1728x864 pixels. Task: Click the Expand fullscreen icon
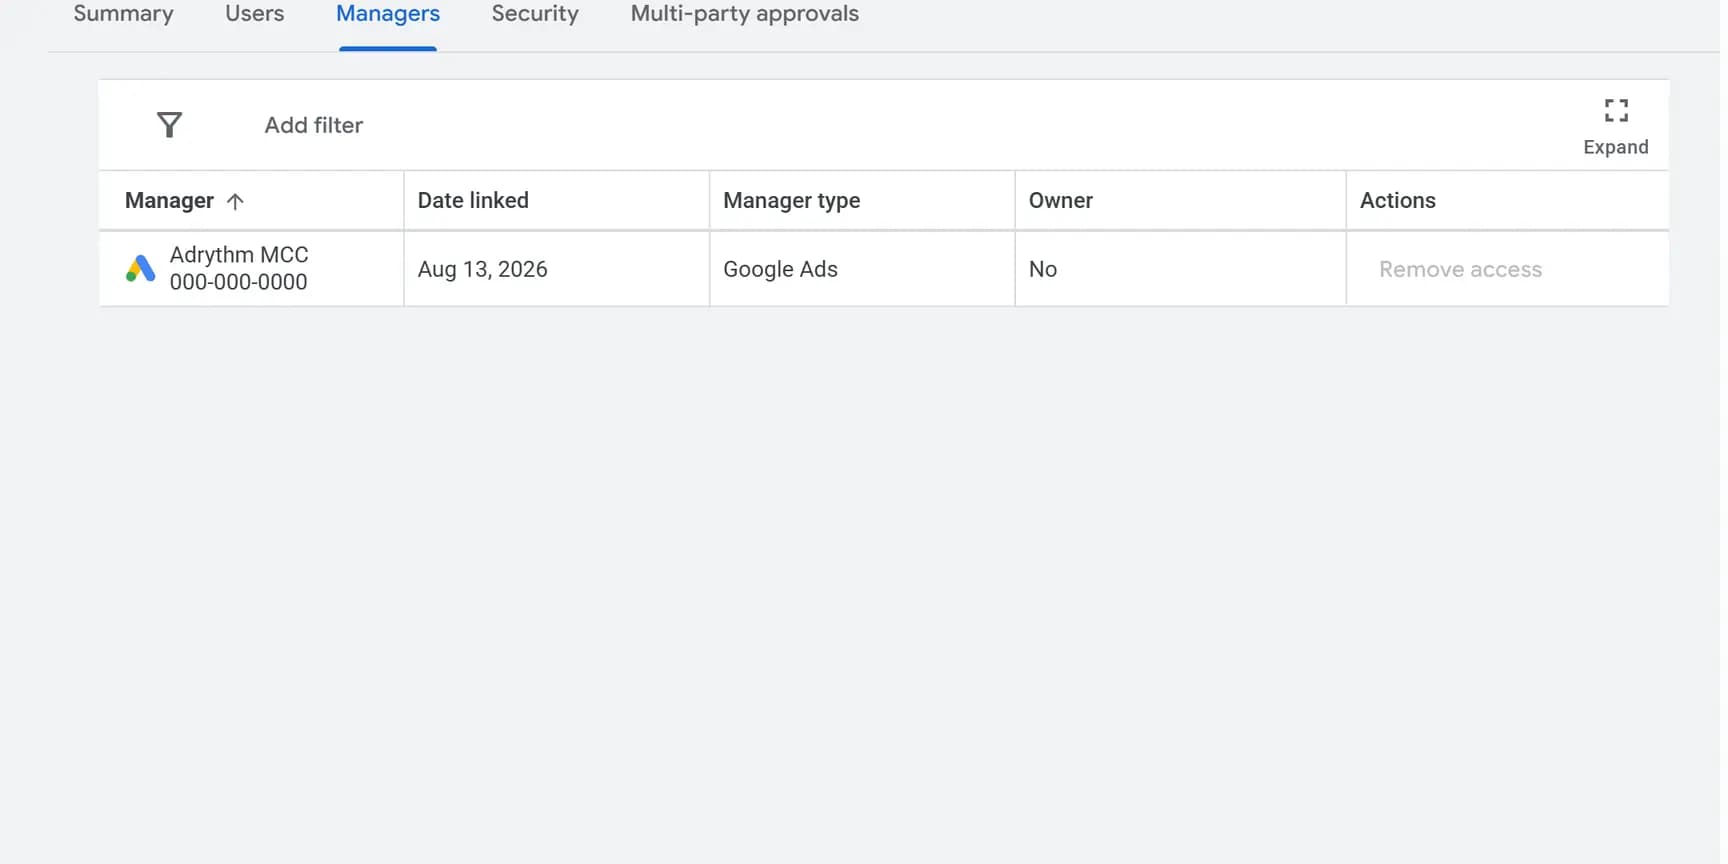point(1616,110)
